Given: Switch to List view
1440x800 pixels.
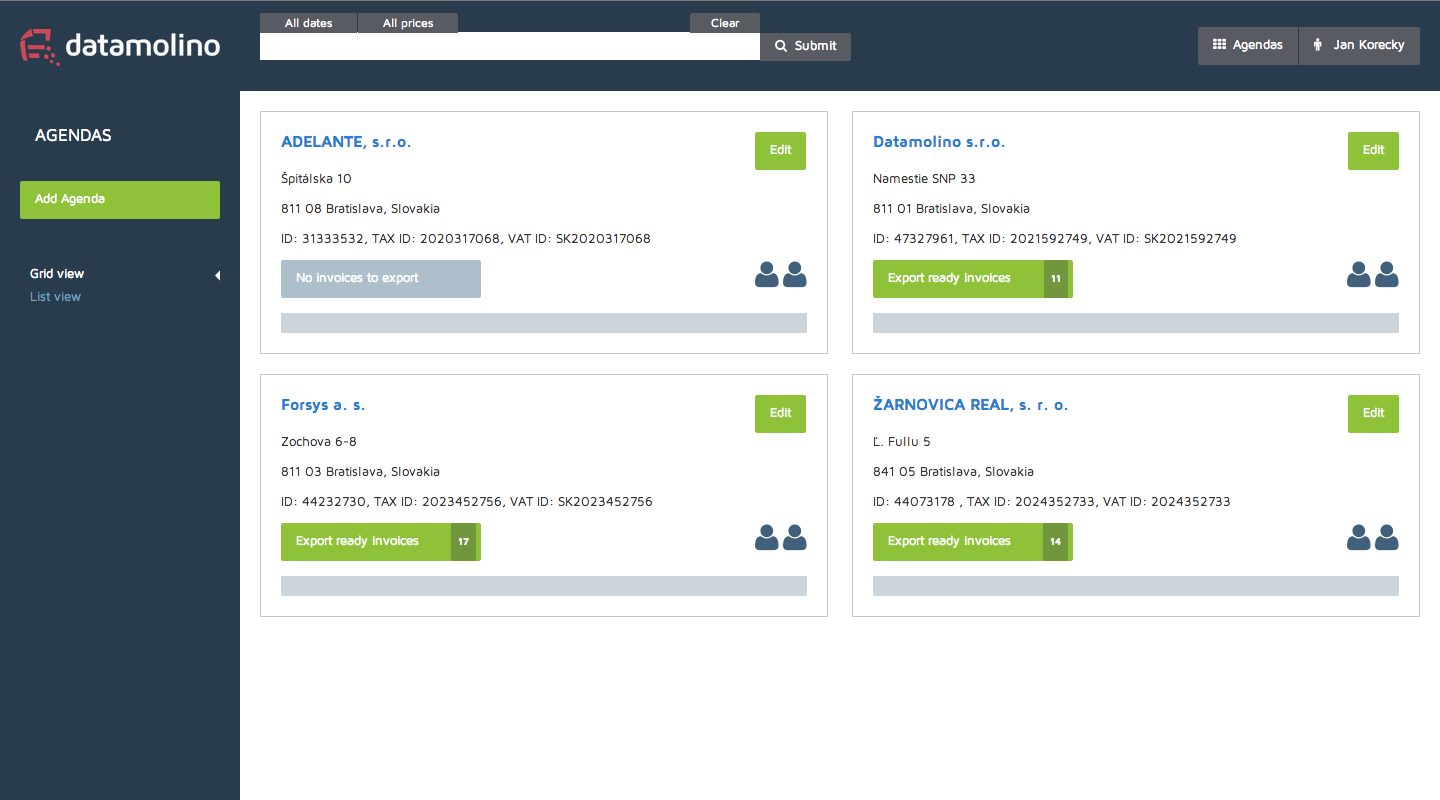Looking at the screenshot, I should click(x=55, y=297).
